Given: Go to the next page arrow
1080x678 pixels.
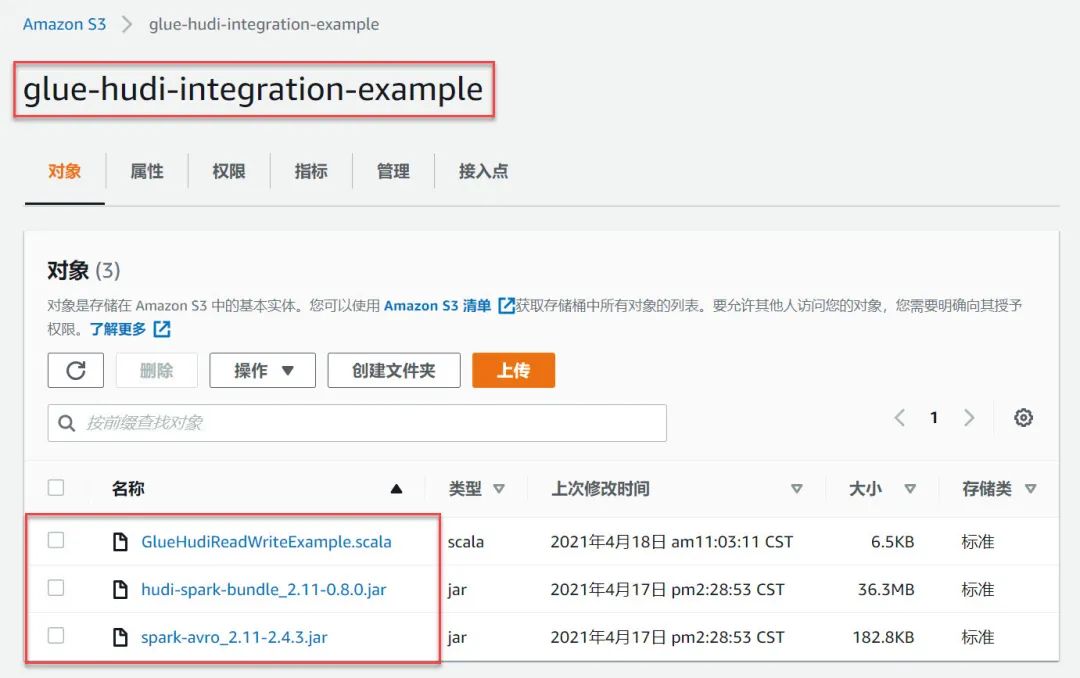Looking at the screenshot, I should pos(969,418).
